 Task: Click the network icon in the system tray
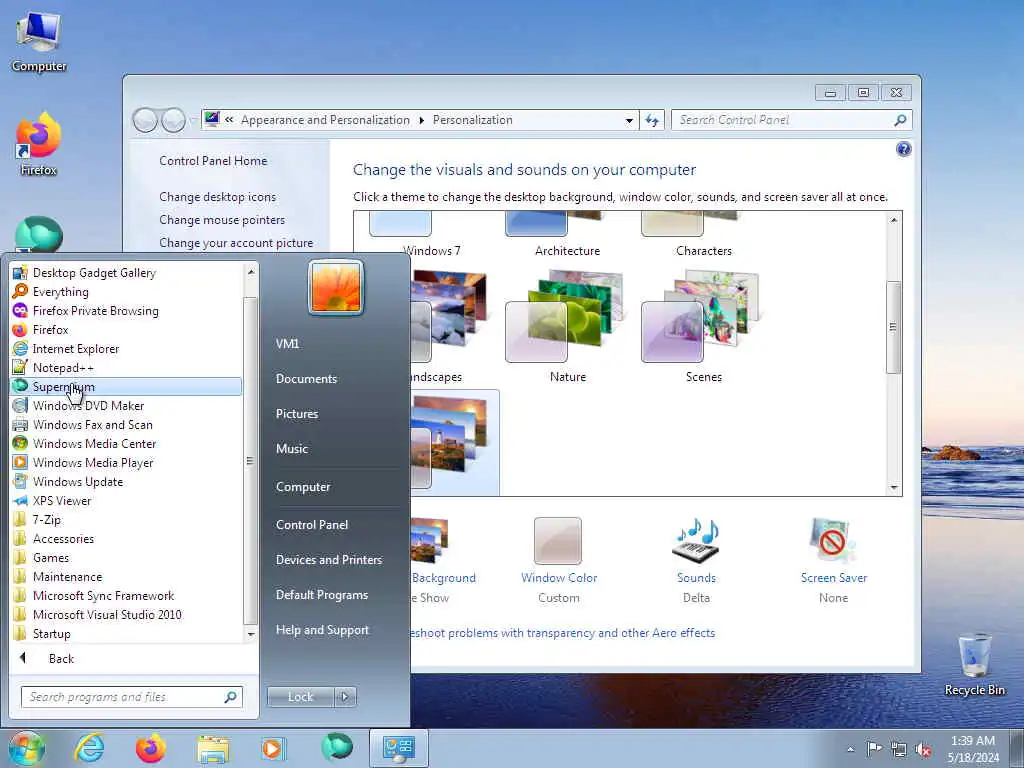coord(899,749)
